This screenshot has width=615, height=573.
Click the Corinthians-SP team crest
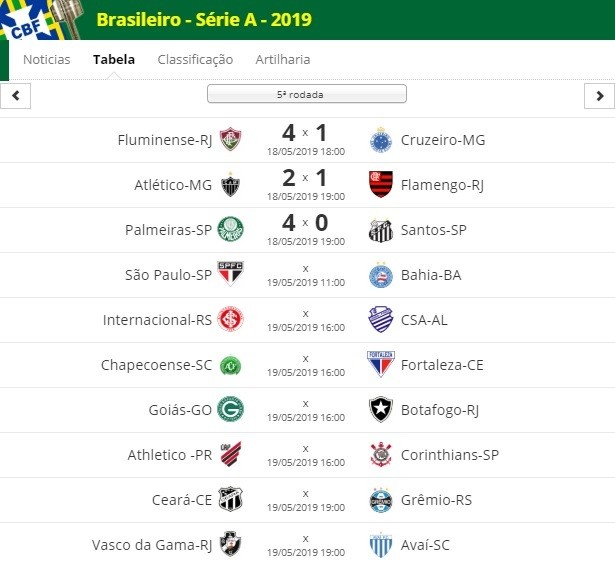click(380, 455)
